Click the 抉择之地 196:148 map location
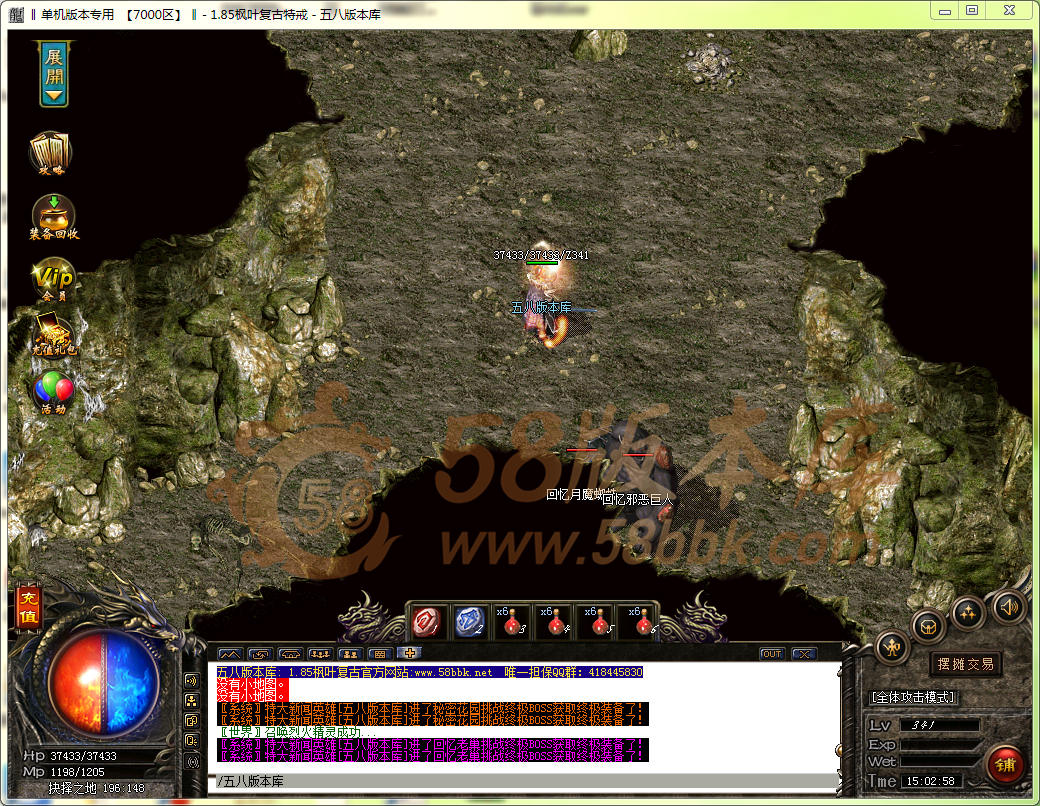The image size is (1040, 806). (x=96, y=788)
